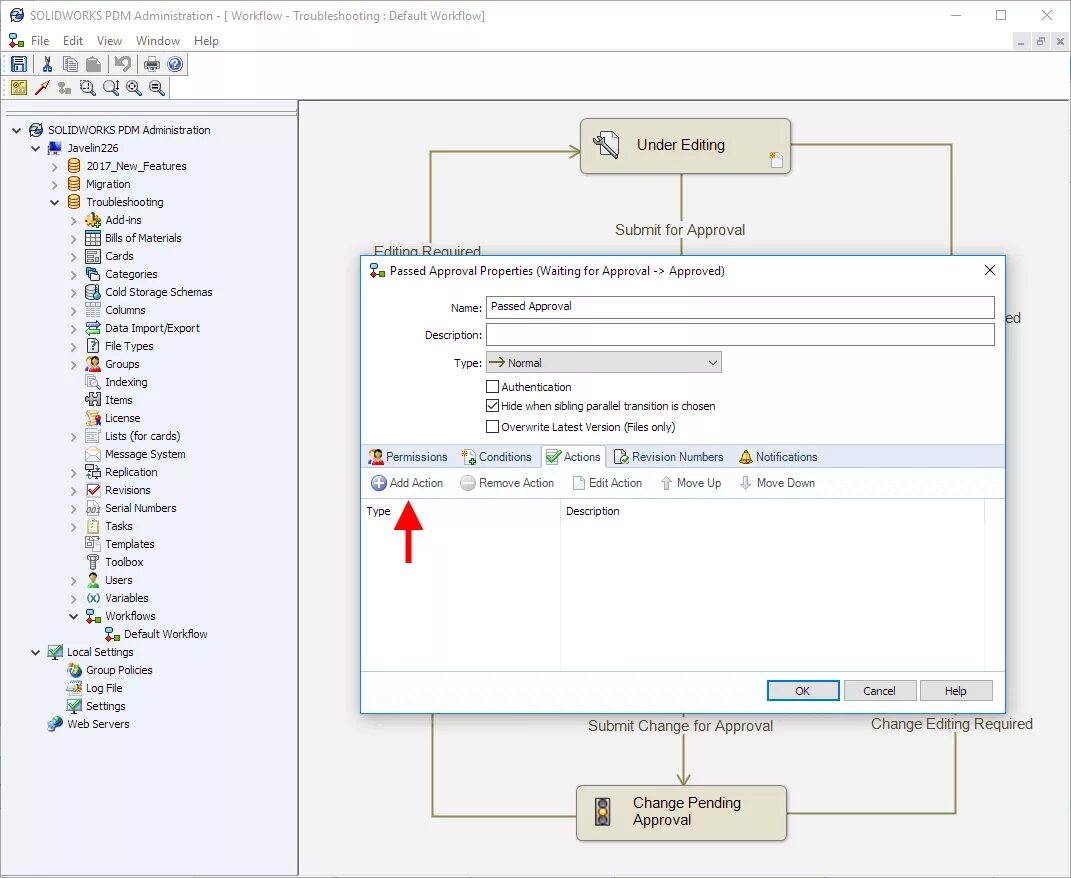Click the OK button

click(x=803, y=691)
